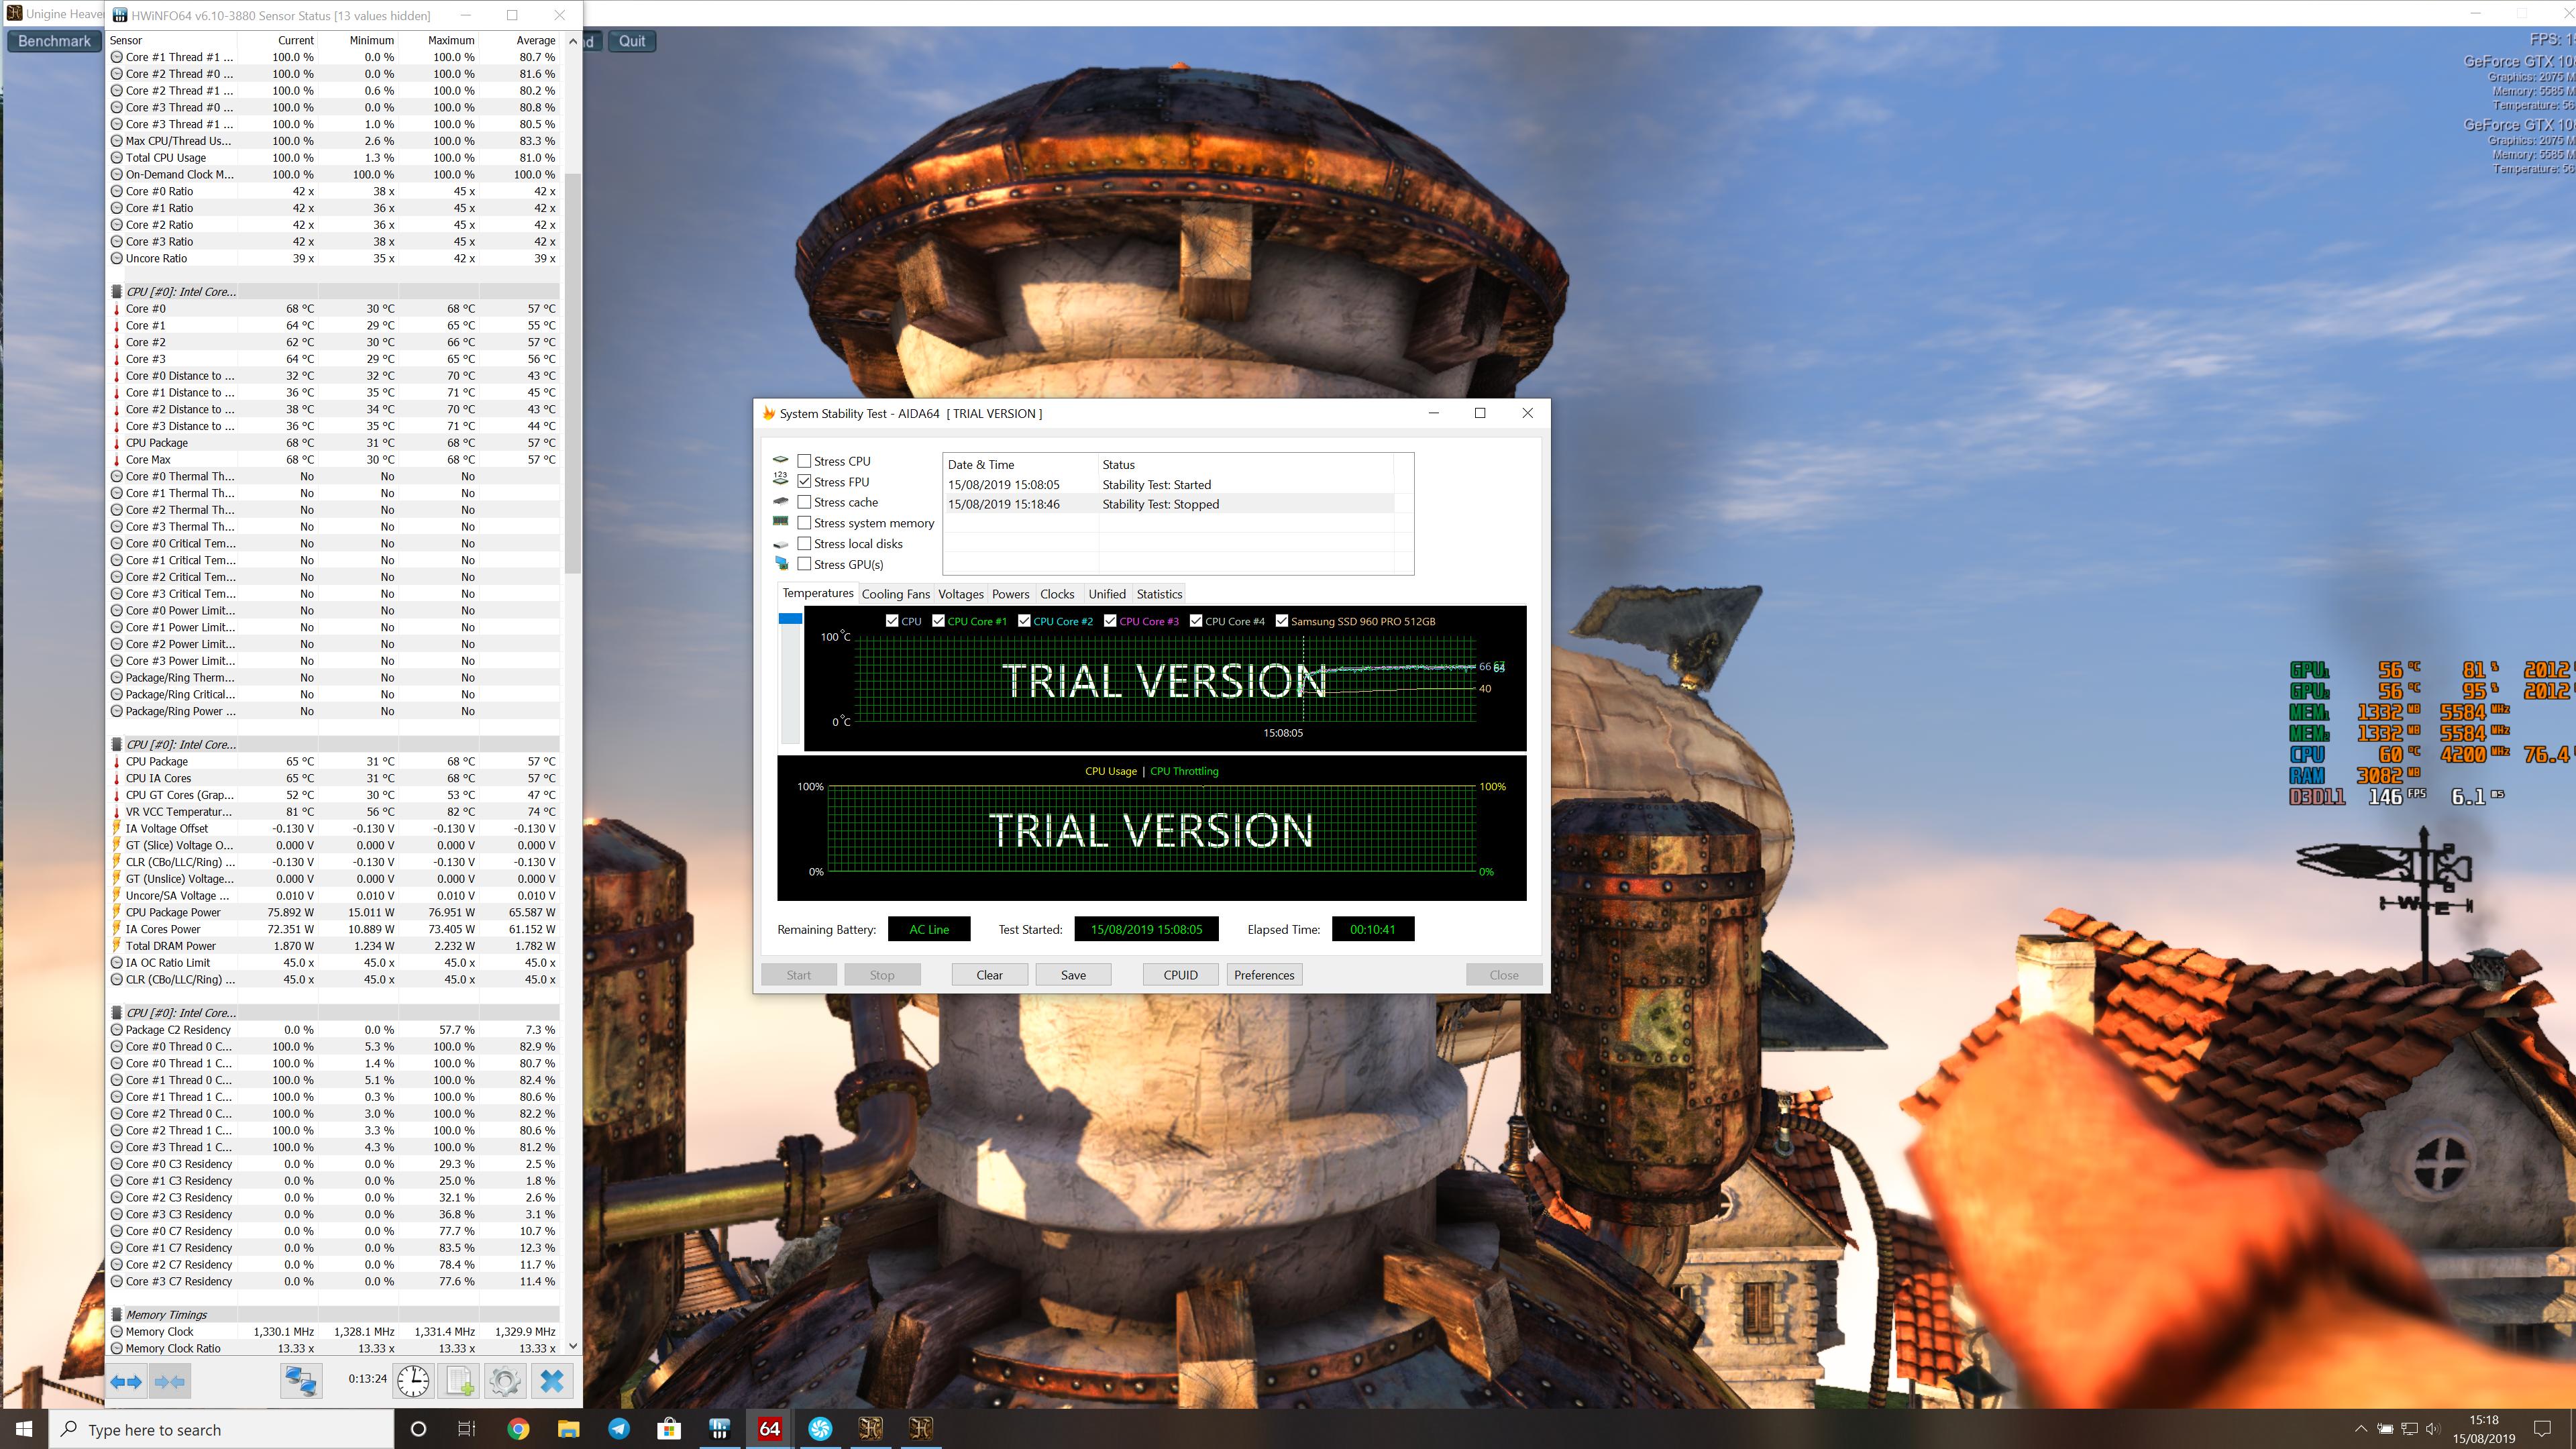
Task: Click the Save button in AIDA64
Action: 1073,975
